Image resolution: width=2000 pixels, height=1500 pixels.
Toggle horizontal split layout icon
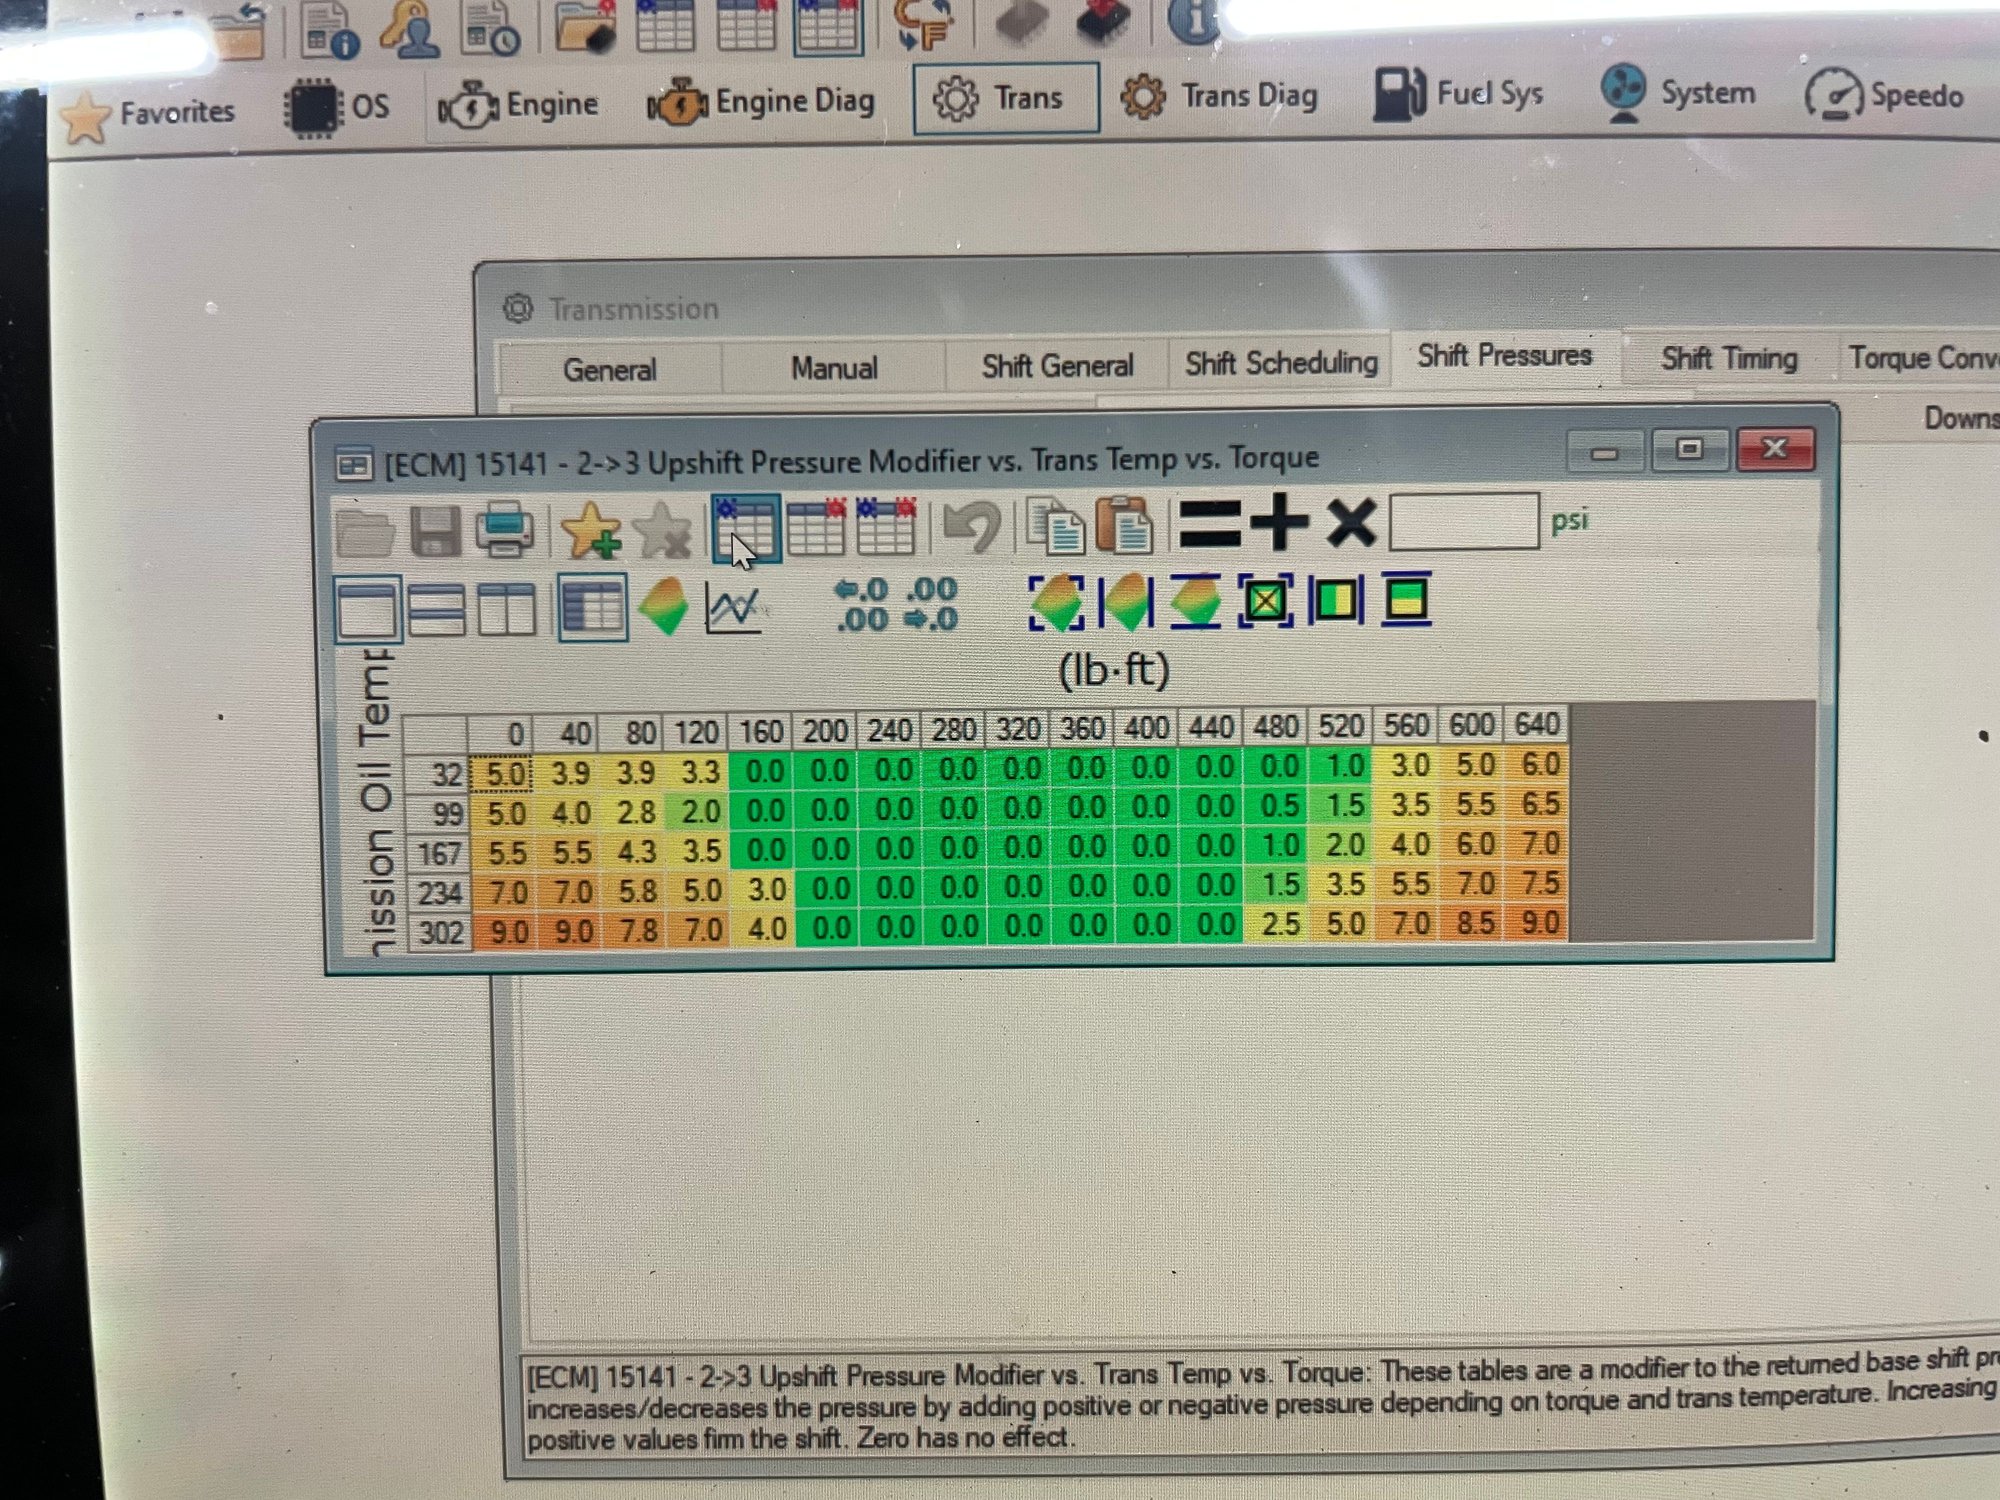click(x=437, y=609)
